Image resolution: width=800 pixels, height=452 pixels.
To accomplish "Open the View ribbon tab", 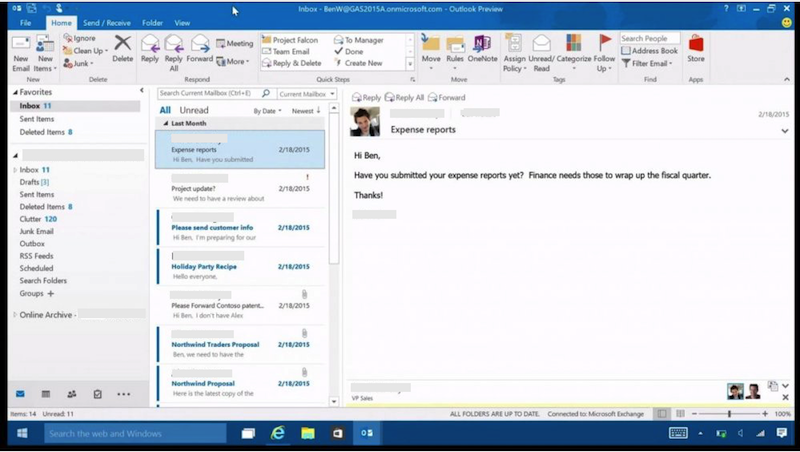I will click(x=182, y=23).
